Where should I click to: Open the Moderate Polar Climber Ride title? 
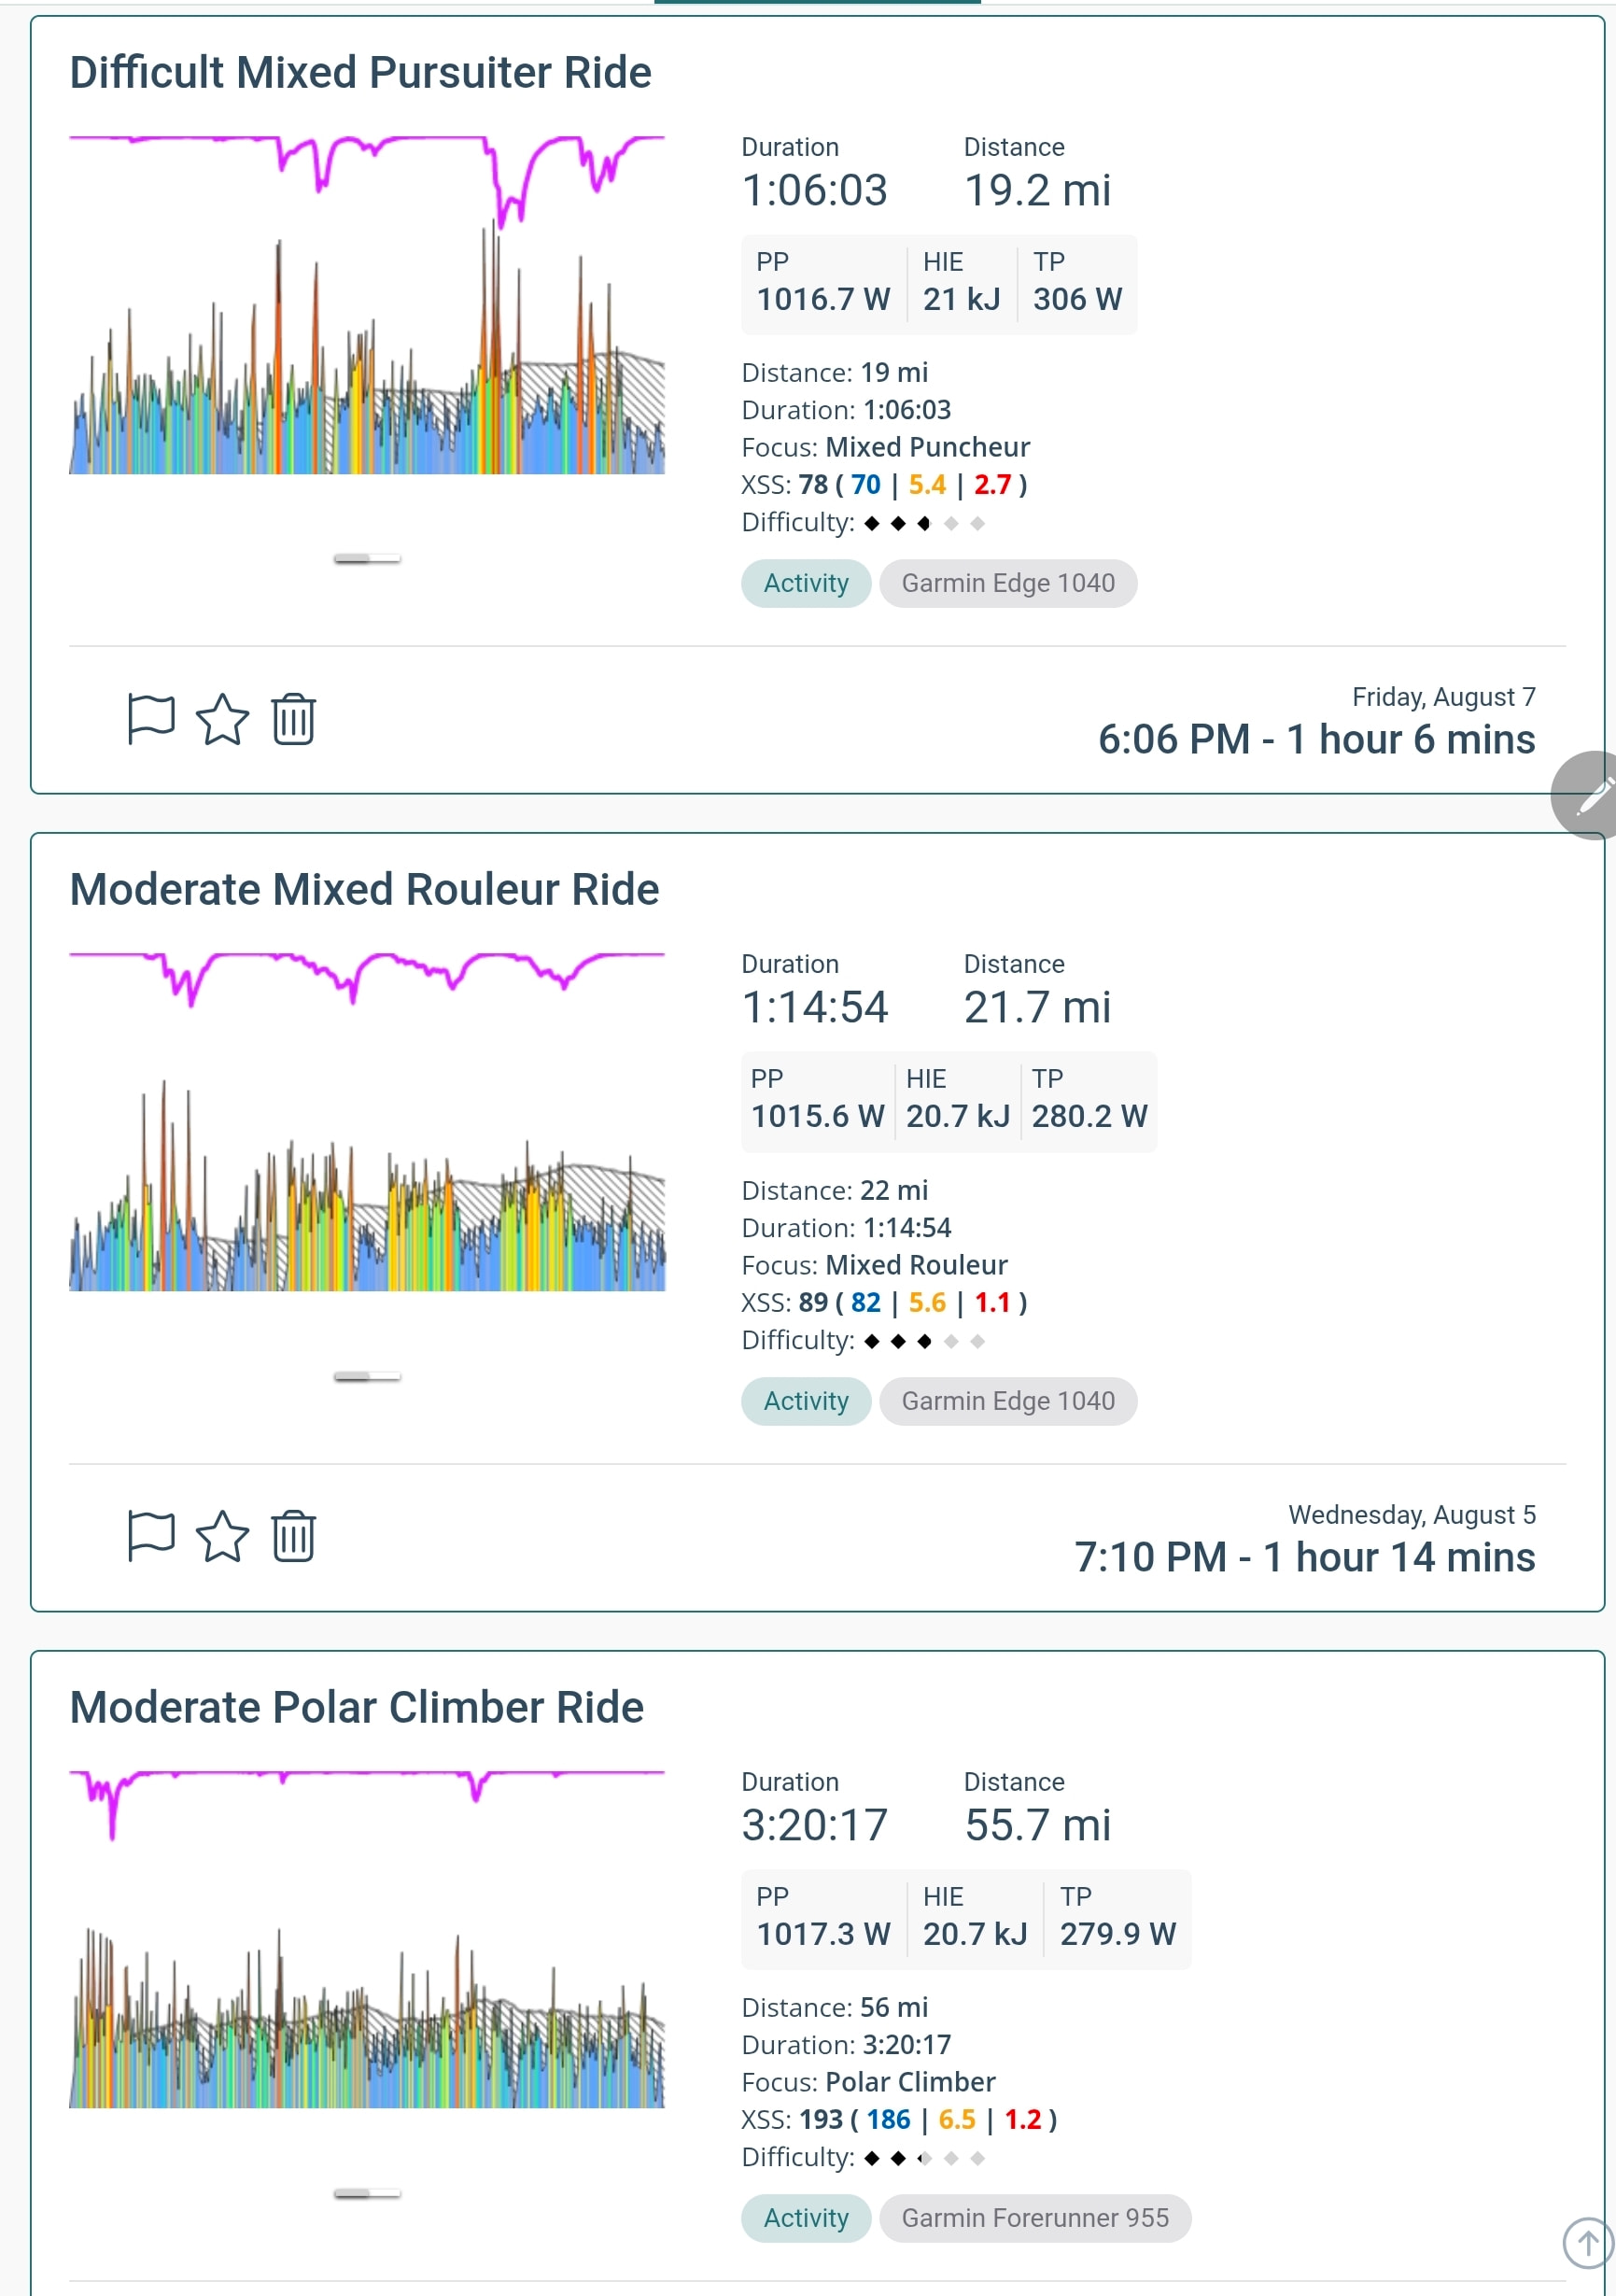coord(356,1707)
